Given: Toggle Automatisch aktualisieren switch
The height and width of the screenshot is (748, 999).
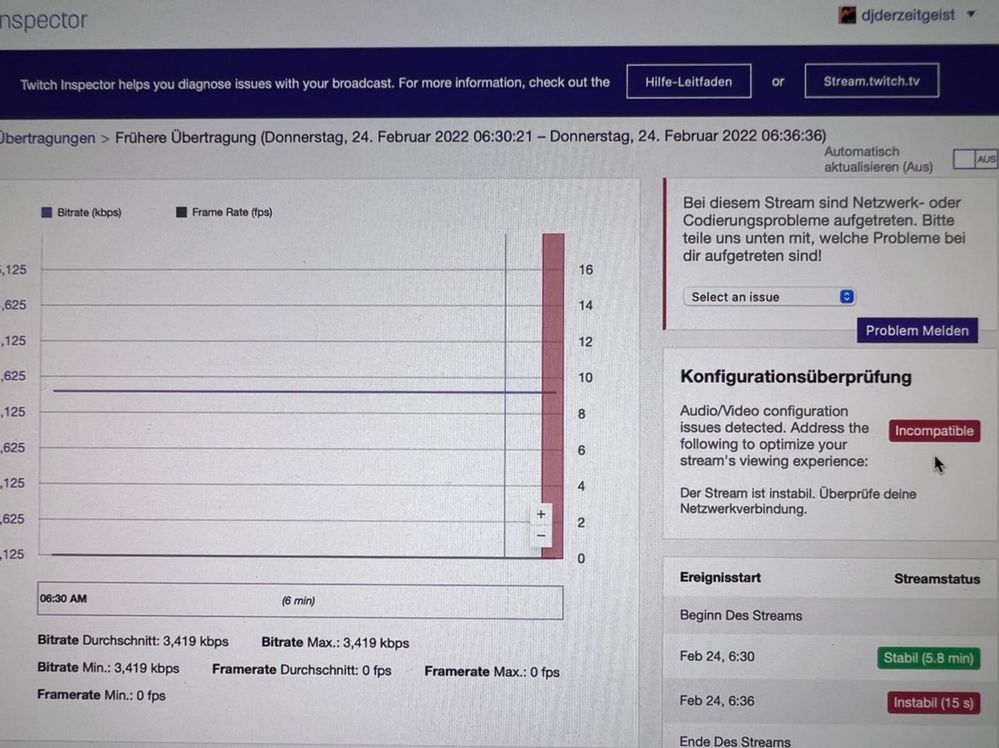Looking at the screenshot, I should (x=975, y=159).
